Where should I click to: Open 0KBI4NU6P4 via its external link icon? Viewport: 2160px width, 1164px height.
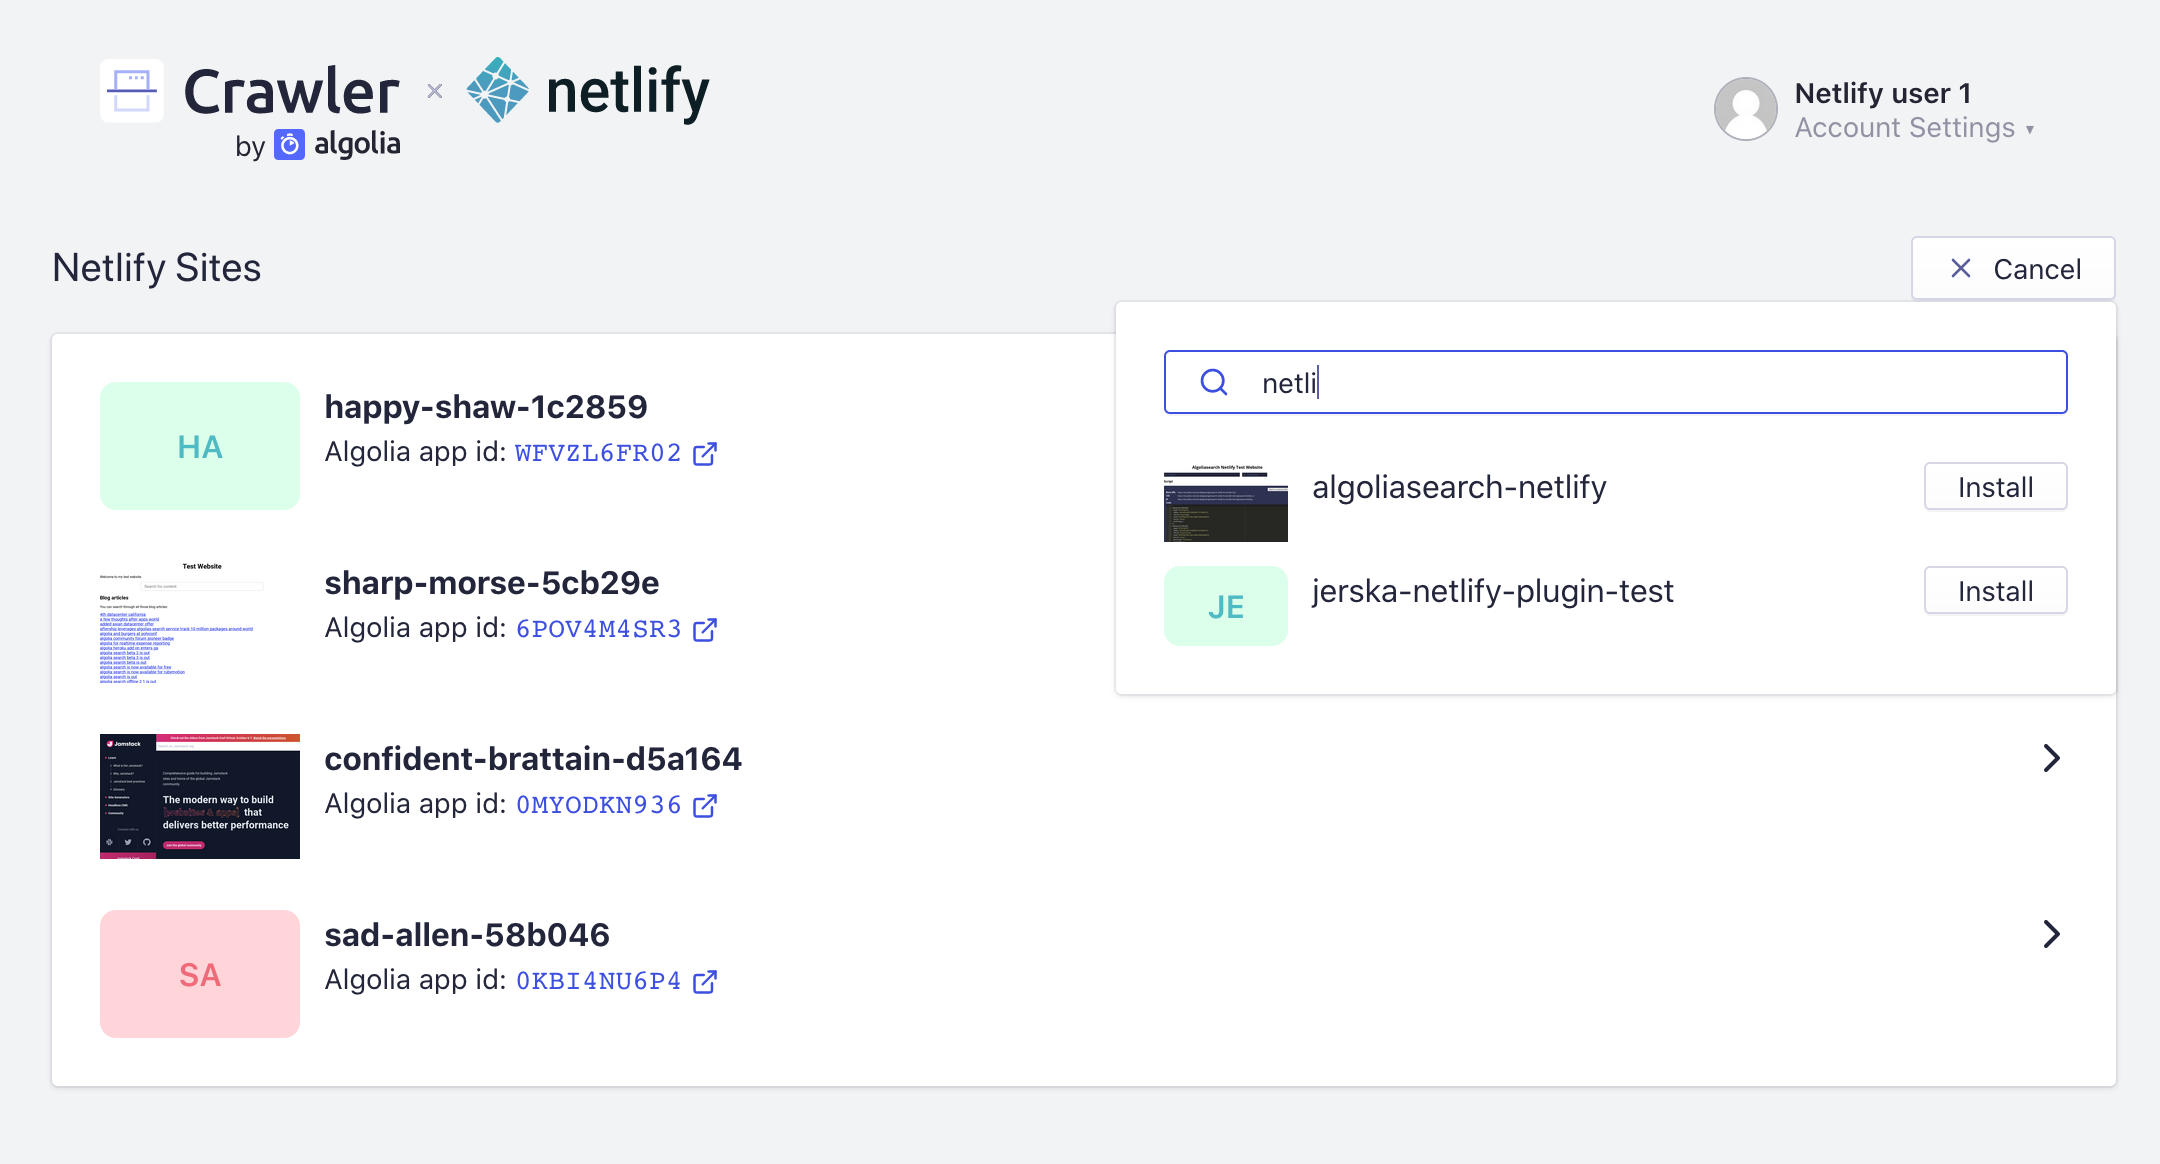click(x=706, y=981)
